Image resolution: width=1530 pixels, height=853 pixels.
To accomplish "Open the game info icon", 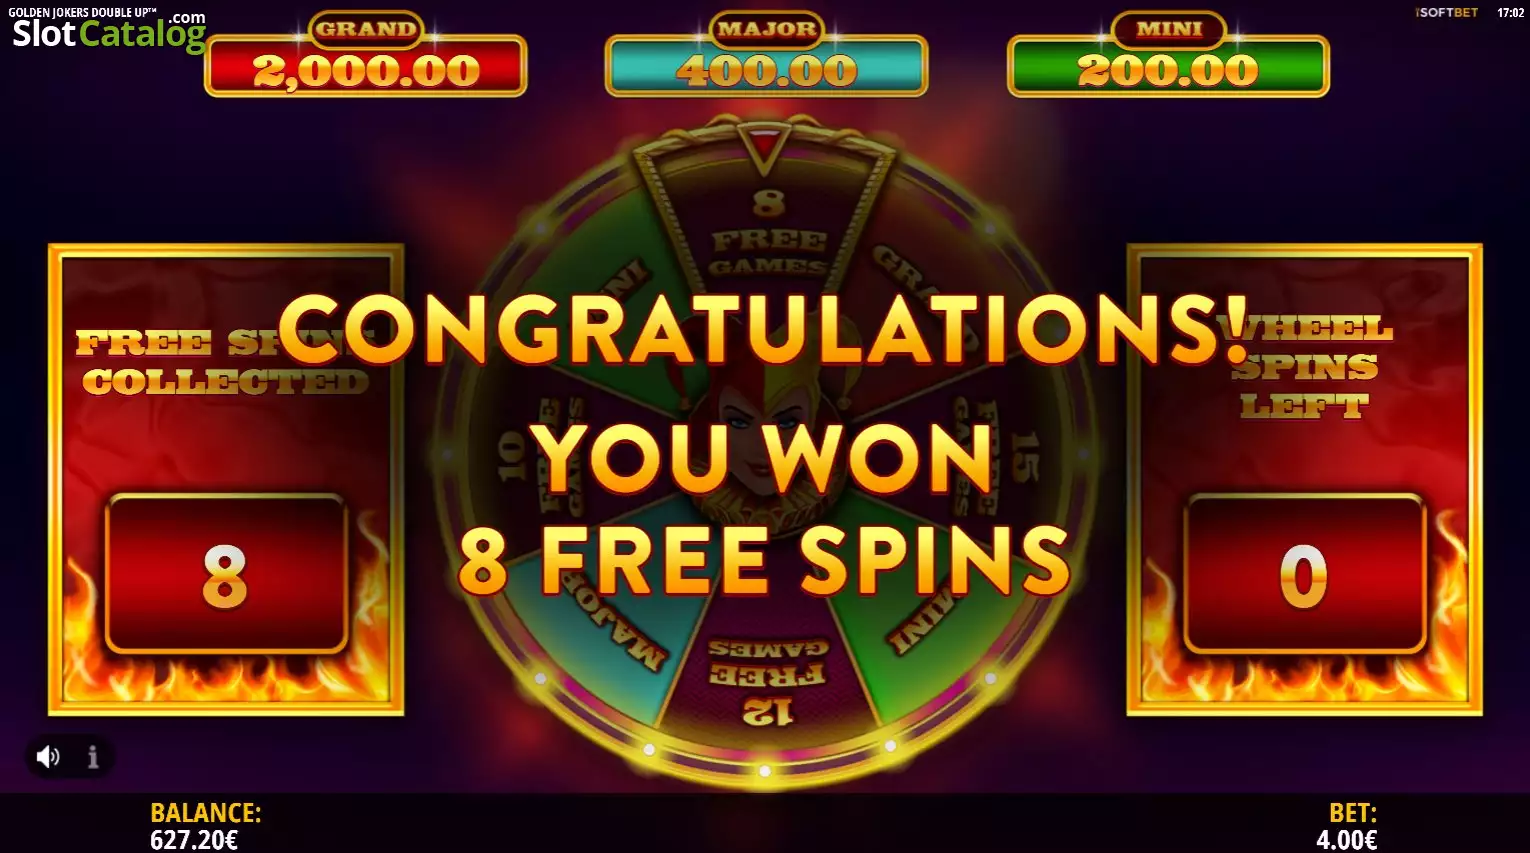I will click(93, 757).
